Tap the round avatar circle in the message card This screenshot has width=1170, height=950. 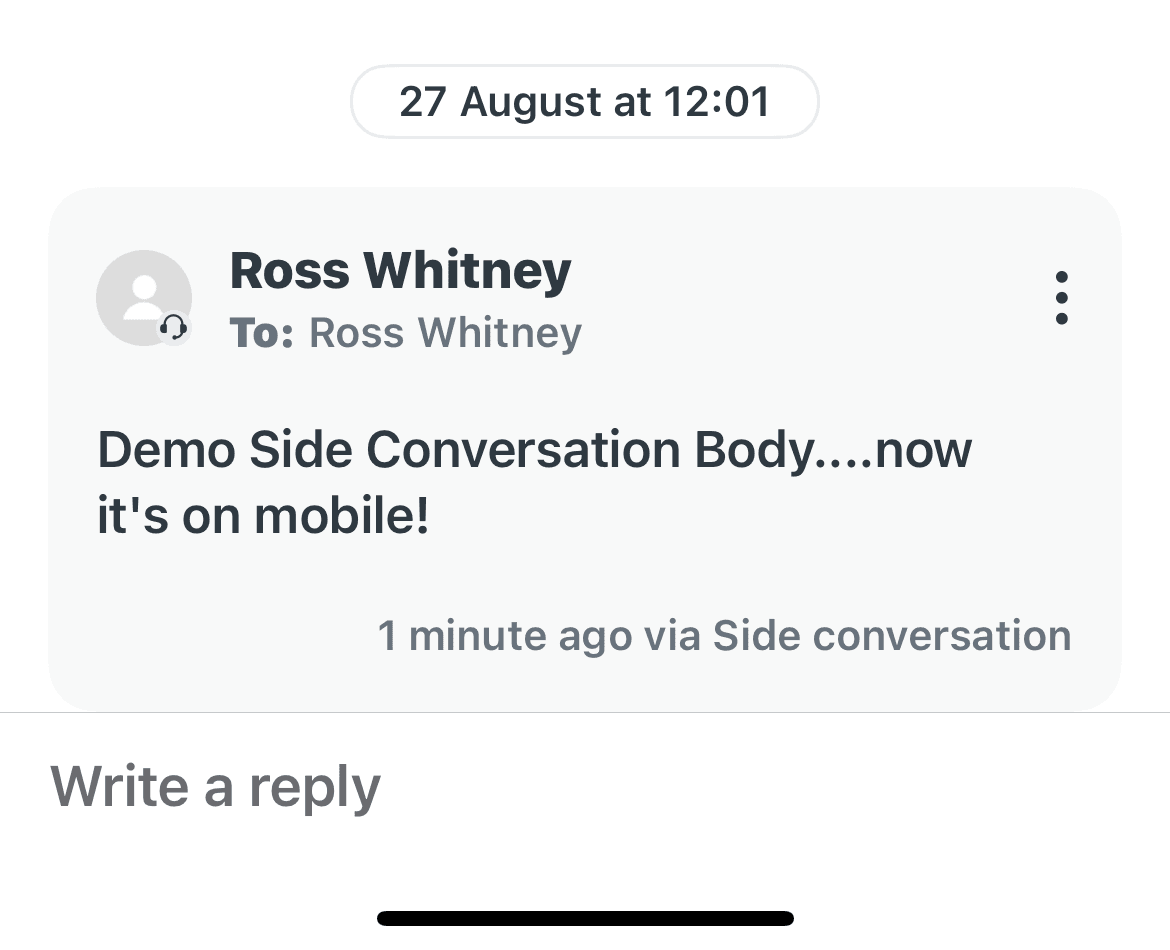144,298
